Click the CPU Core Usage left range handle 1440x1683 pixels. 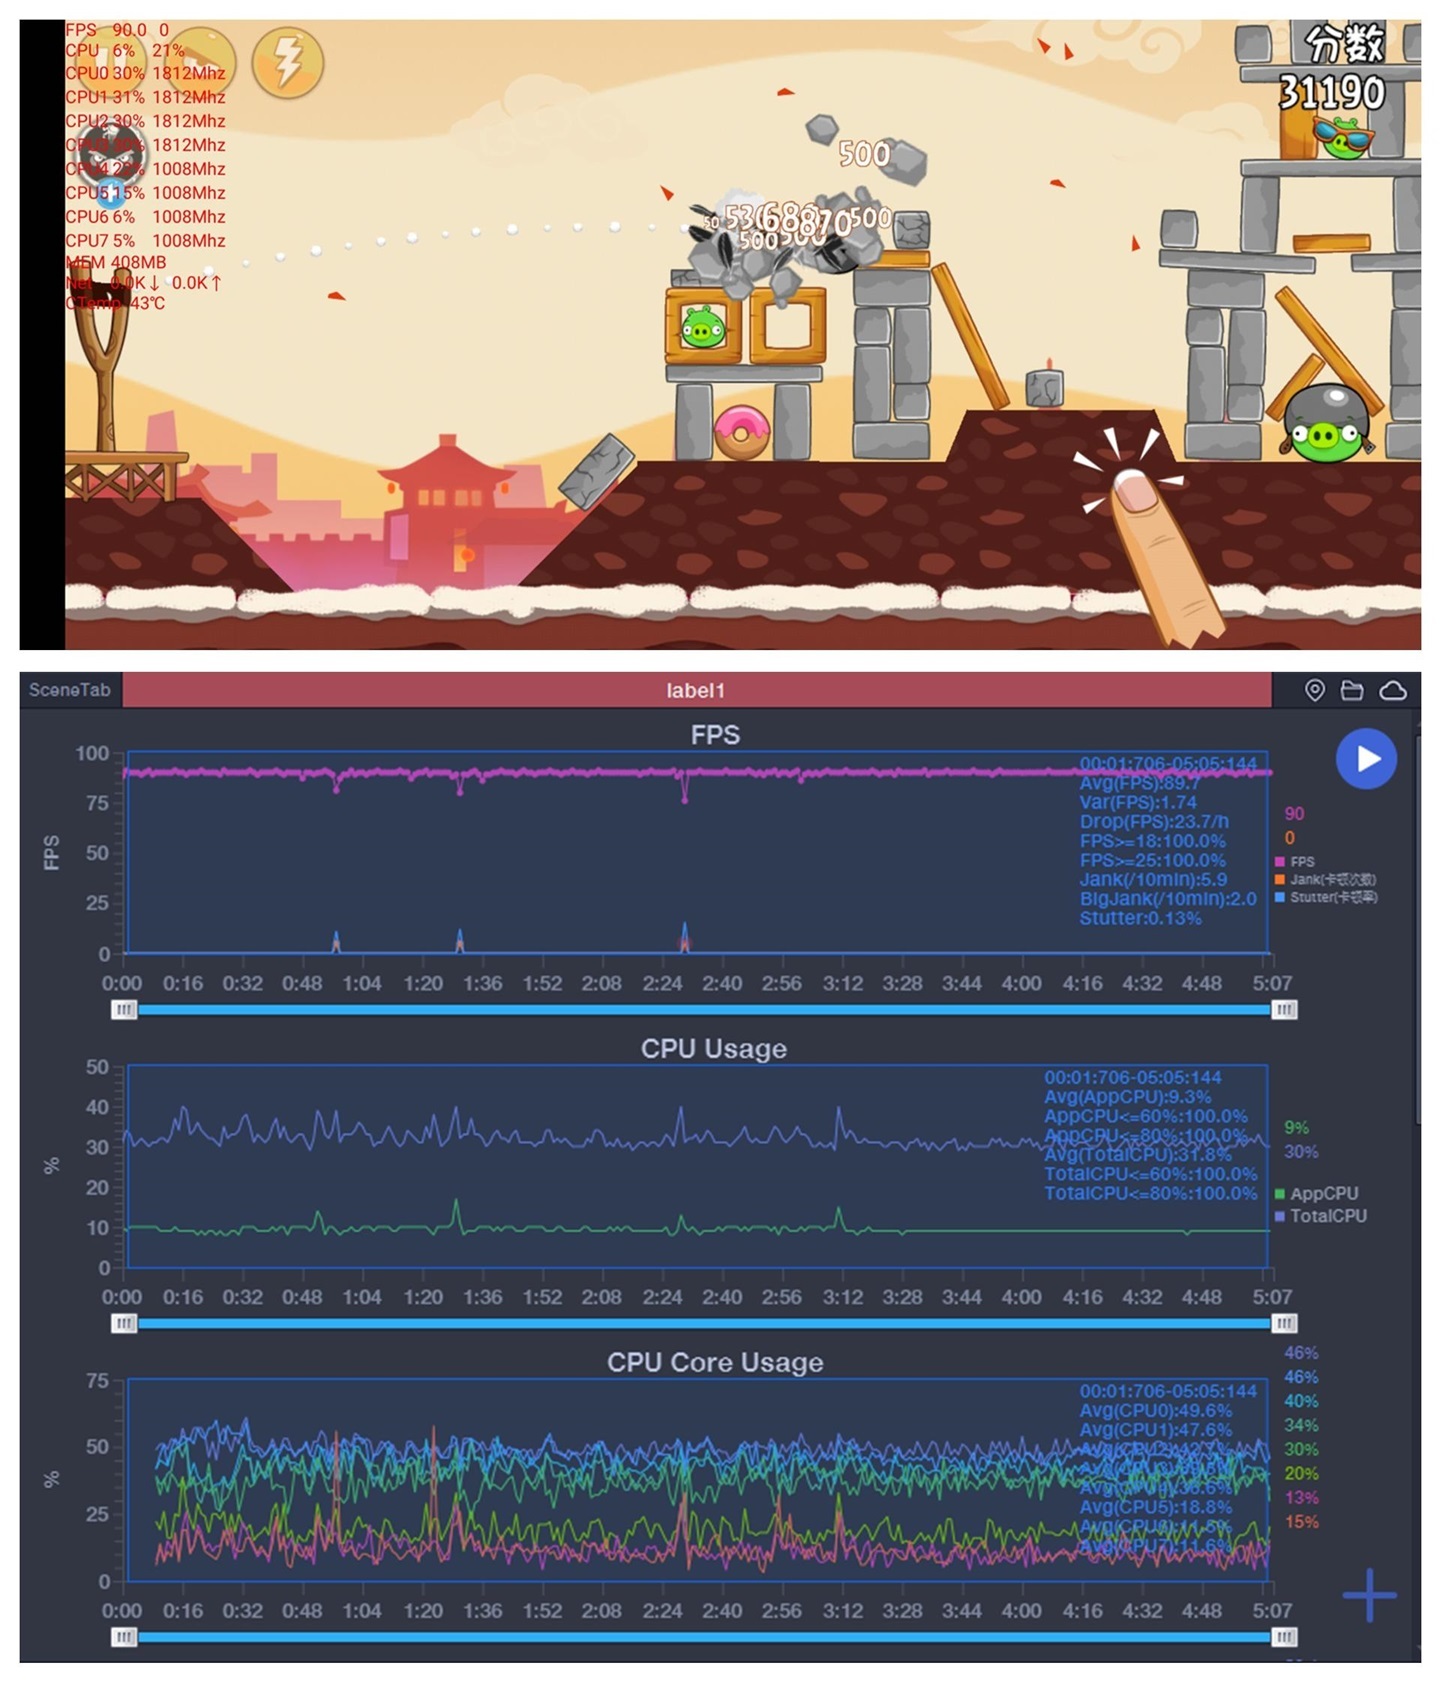click(123, 1637)
